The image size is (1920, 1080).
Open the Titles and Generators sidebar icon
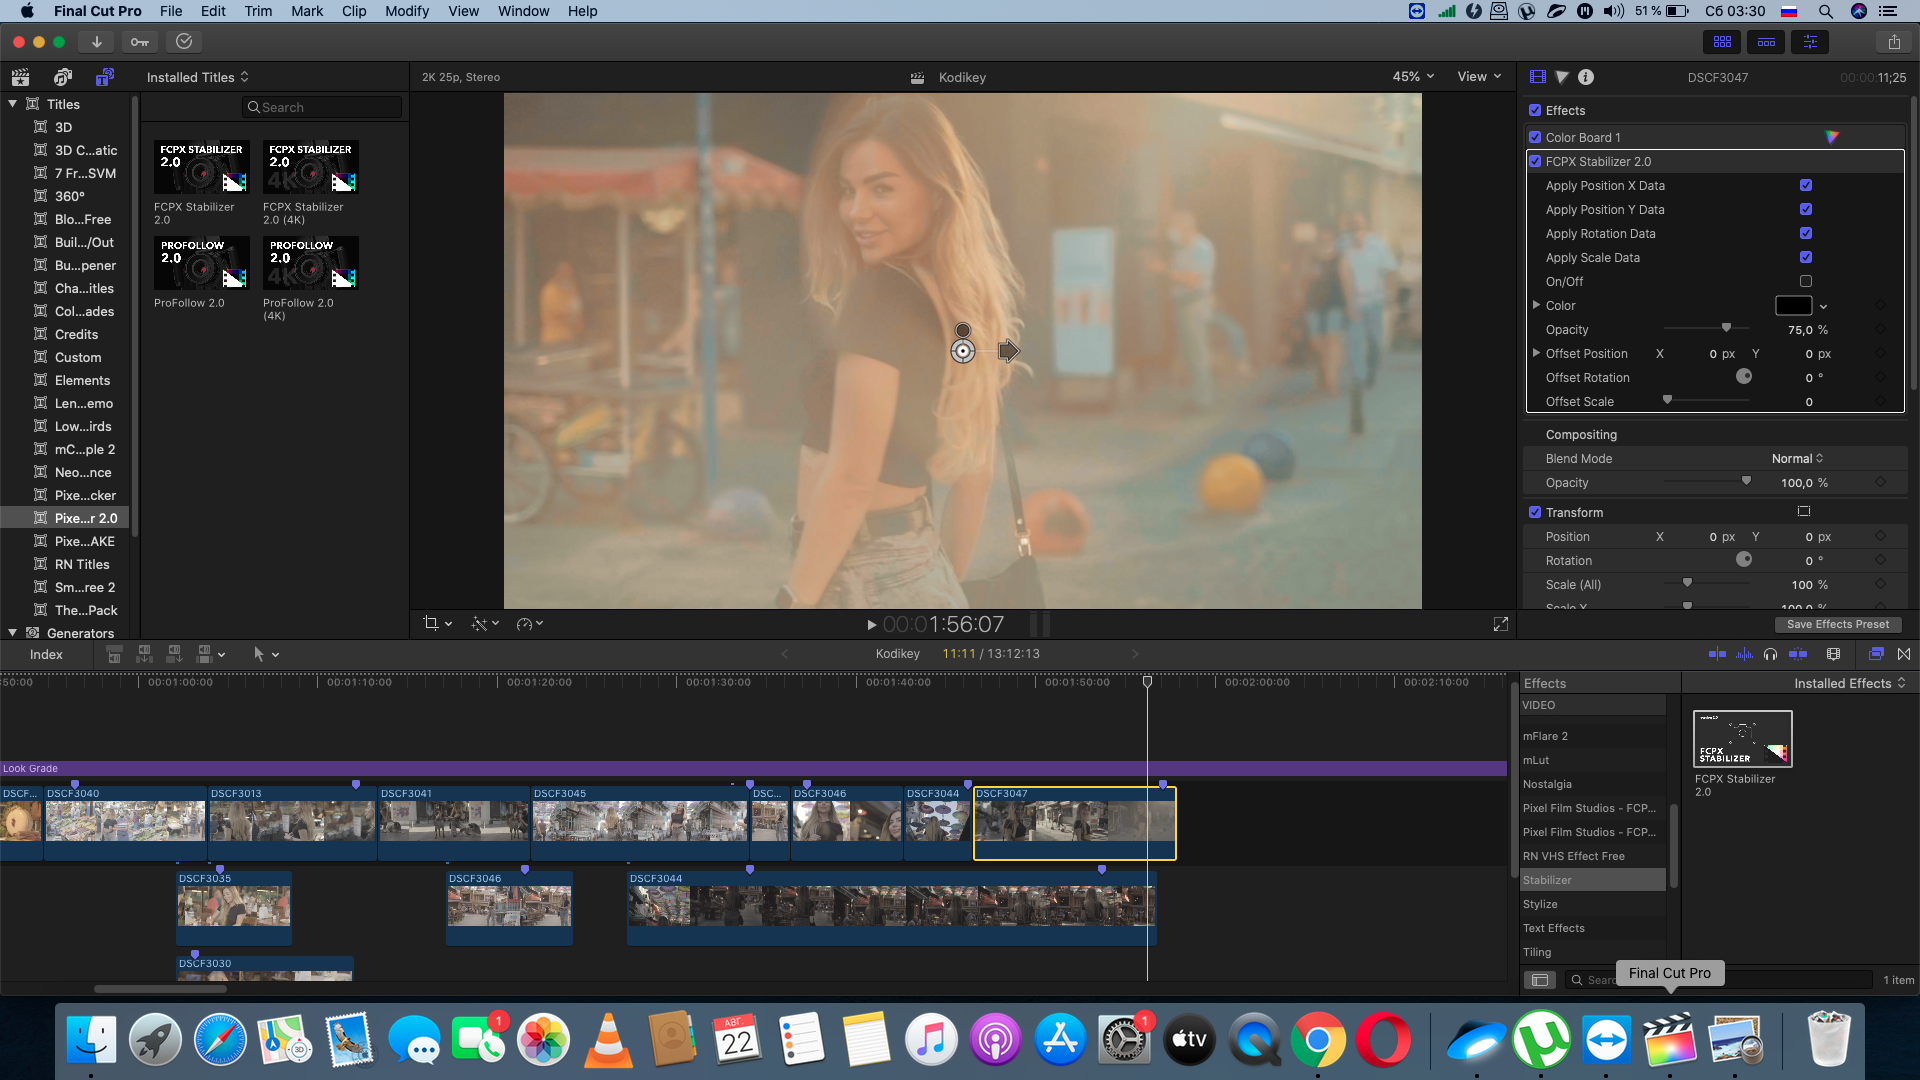[x=104, y=77]
